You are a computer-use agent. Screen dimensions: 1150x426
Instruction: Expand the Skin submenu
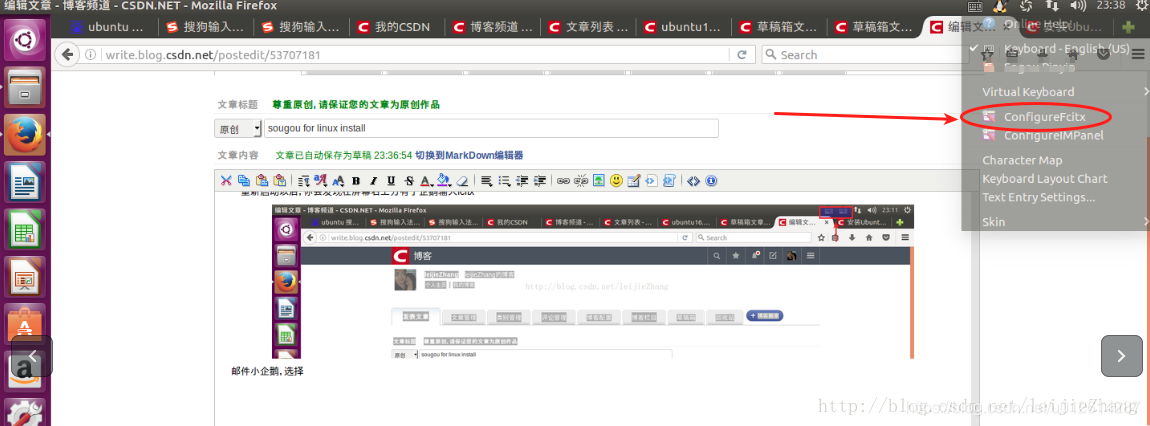(1055, 221)
